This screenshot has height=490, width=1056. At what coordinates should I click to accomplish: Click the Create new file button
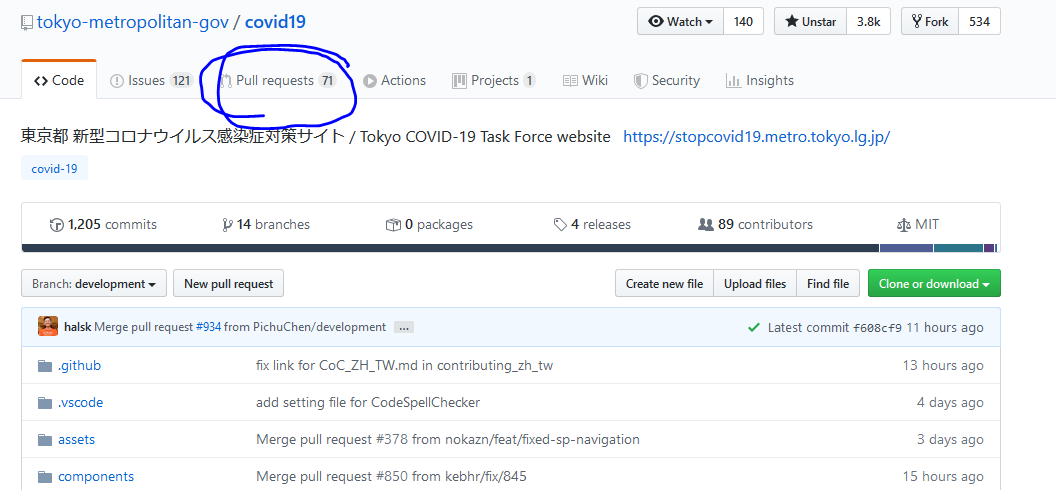tap(664, 283)
